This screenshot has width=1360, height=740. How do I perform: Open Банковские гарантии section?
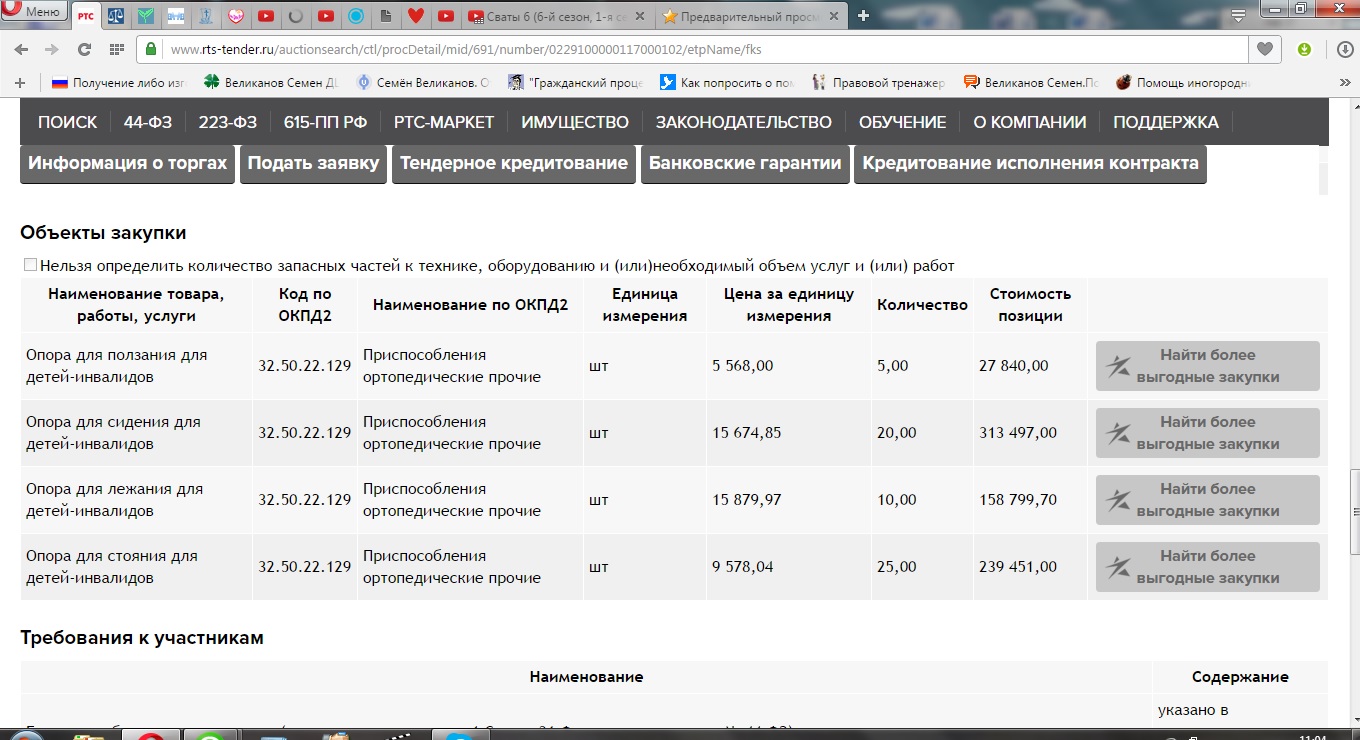745,164
